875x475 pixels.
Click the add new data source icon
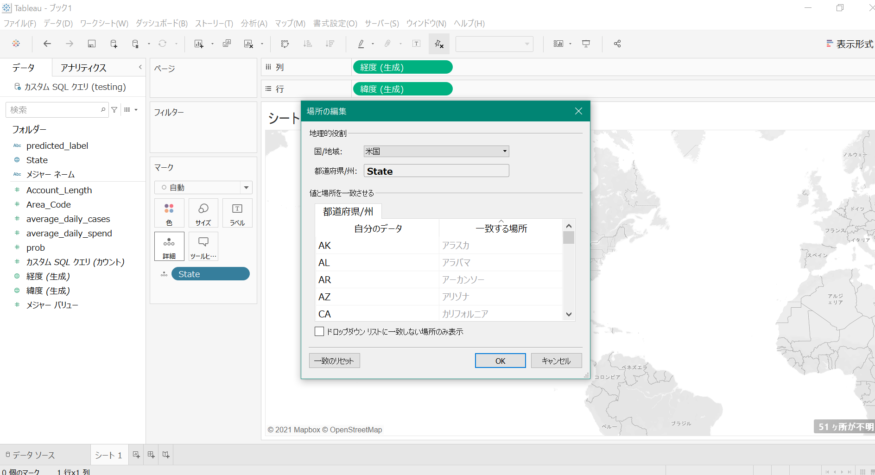(x=113, y=44)
